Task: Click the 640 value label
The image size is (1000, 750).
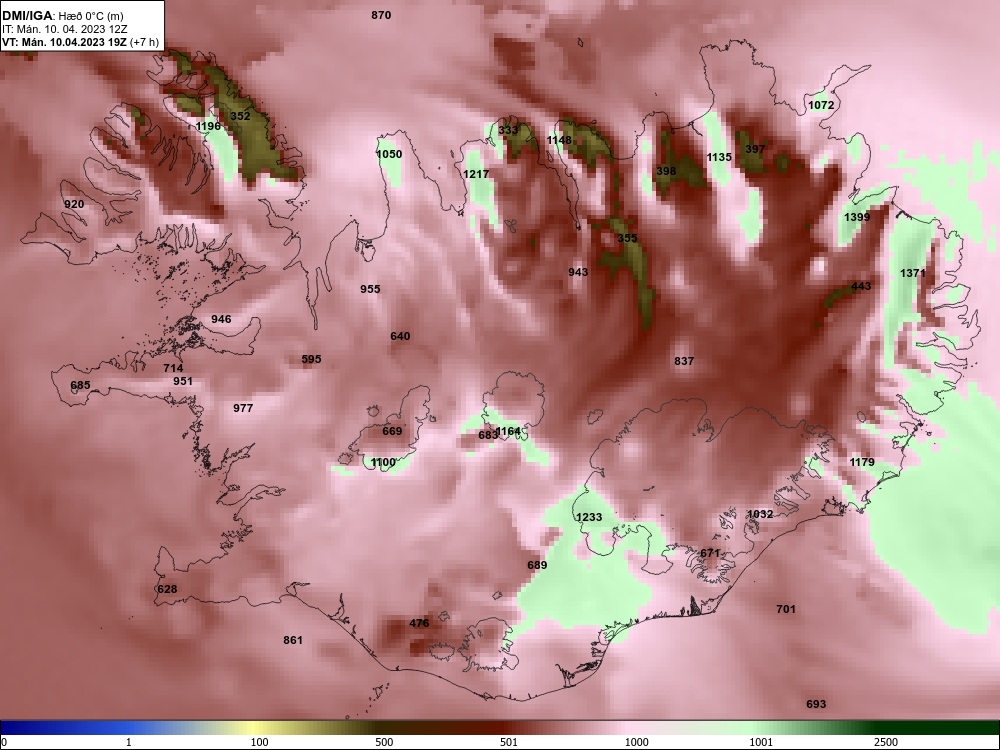Action: [400, 336]
